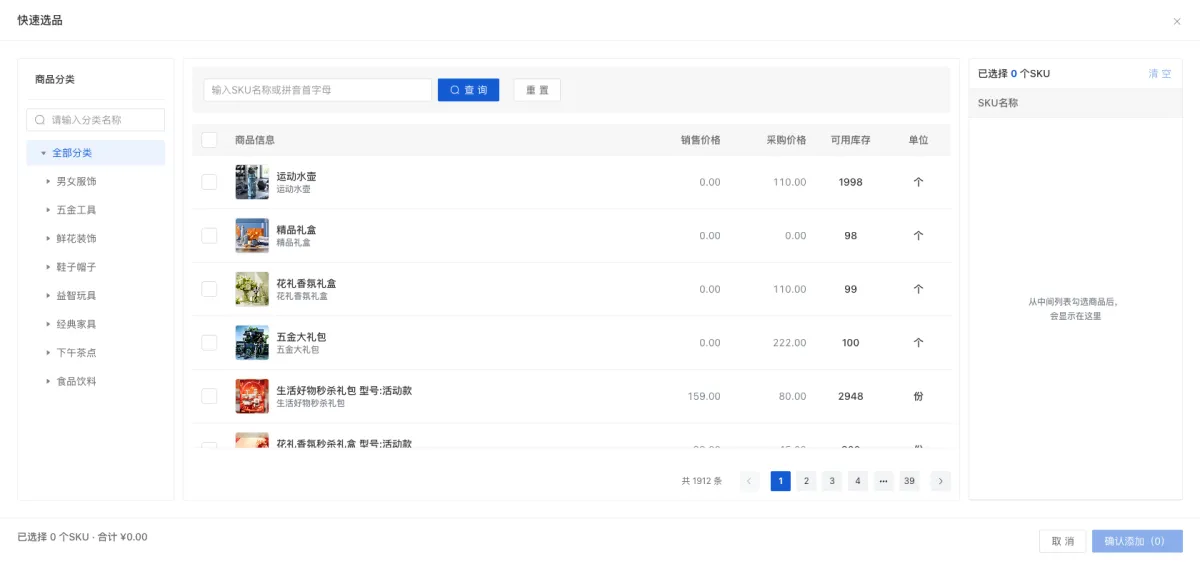1200x564 pixels.
Task: Check the 花礼香氛礼盒 row checkbox
Action: 209,289
